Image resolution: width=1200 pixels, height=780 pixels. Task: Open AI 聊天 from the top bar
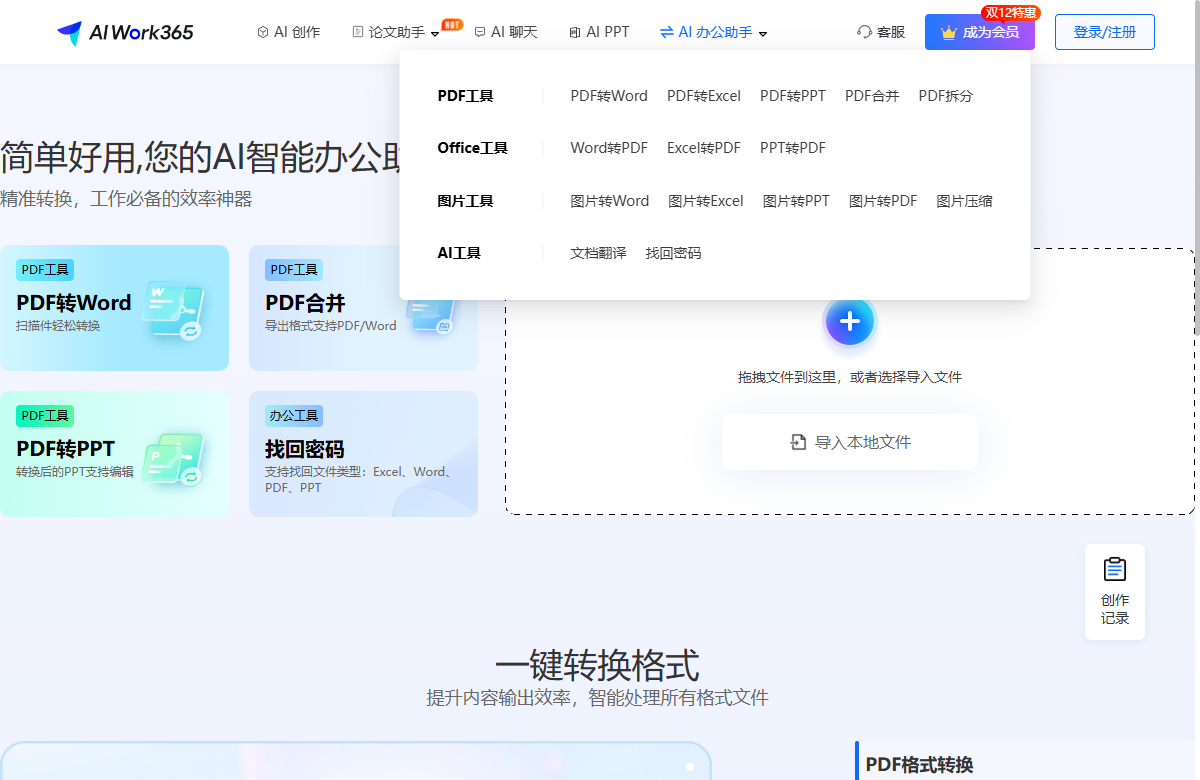[x=479, y=31]
